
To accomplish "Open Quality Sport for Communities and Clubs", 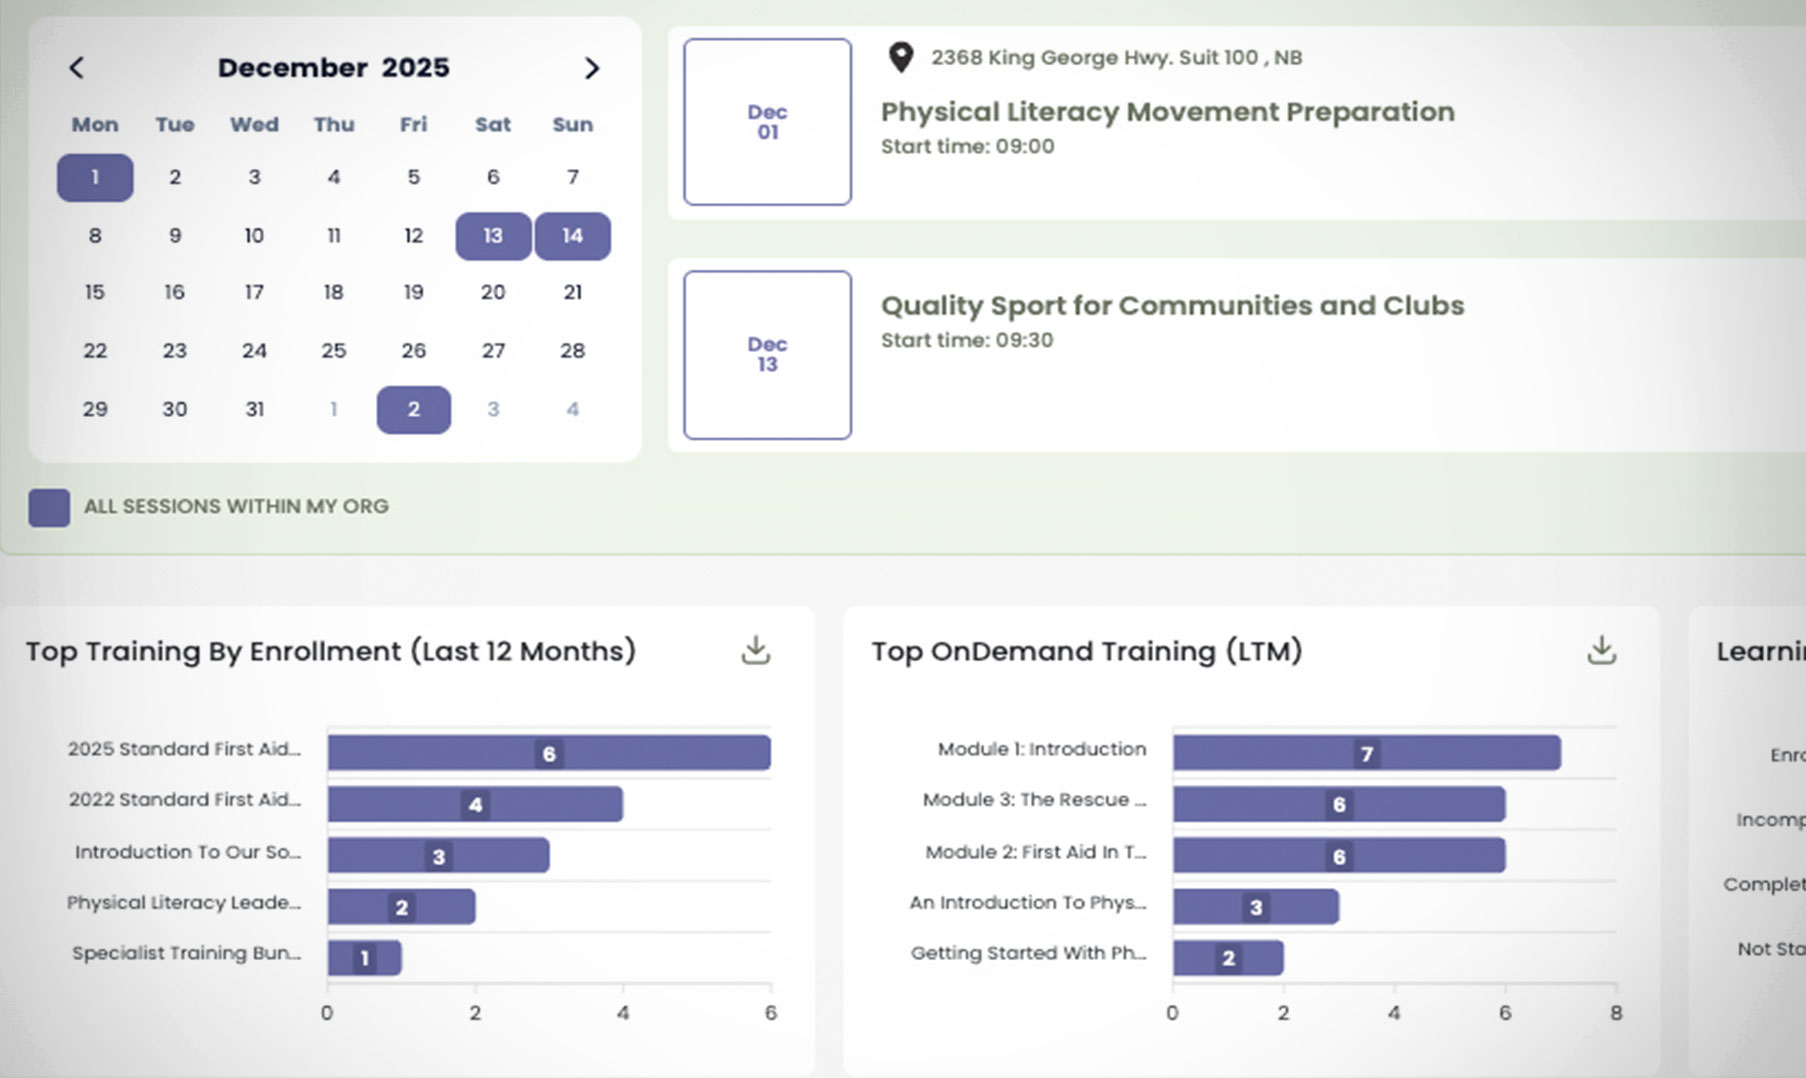I will (1172, 306).
